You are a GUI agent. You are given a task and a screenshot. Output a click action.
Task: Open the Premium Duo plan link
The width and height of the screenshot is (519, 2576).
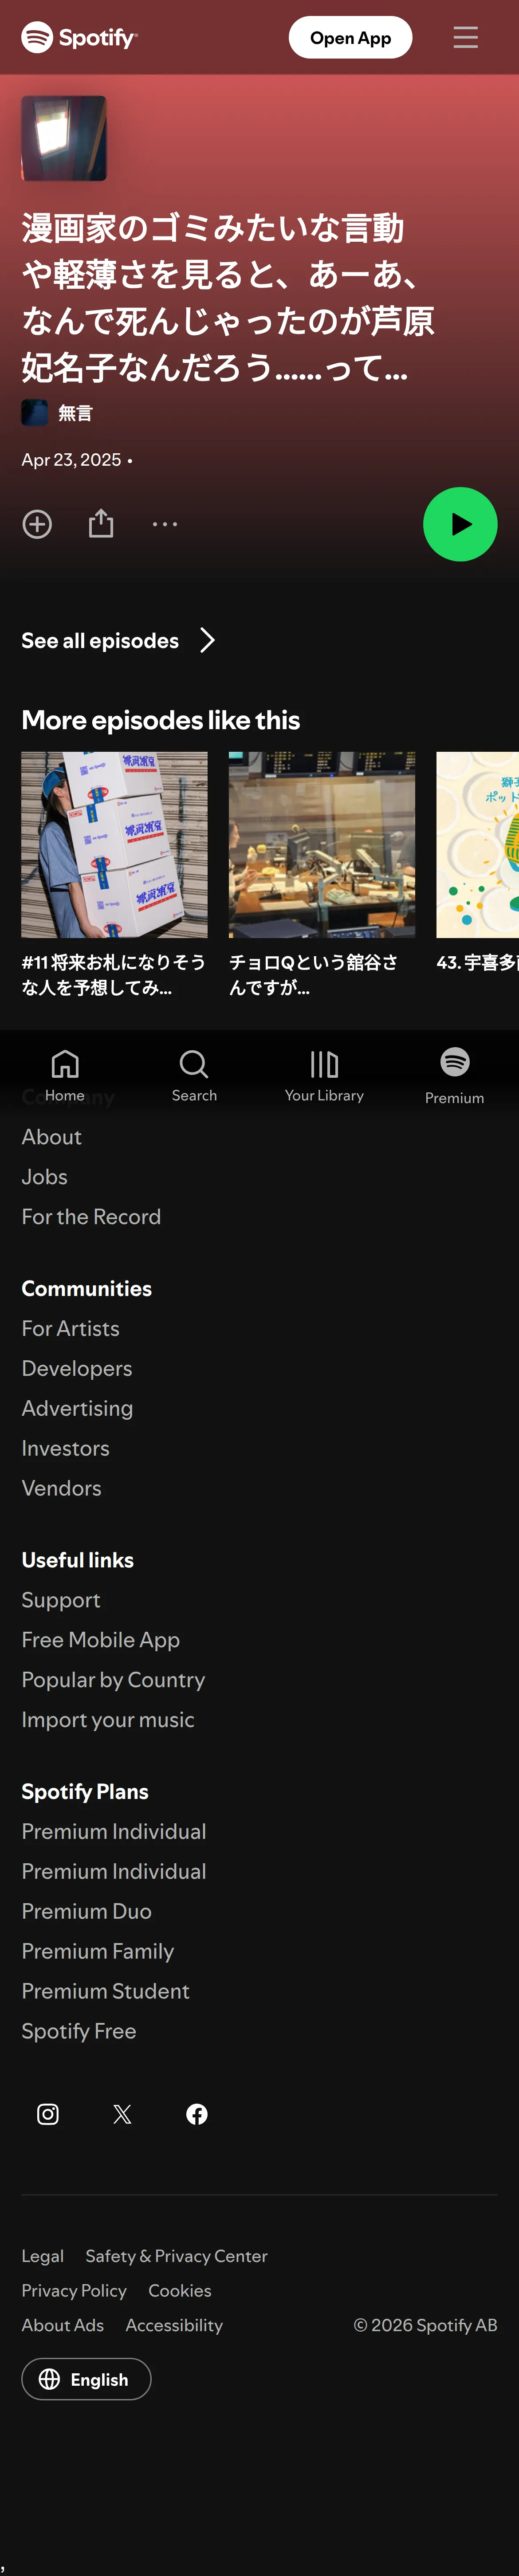[x=87, y=1911]
